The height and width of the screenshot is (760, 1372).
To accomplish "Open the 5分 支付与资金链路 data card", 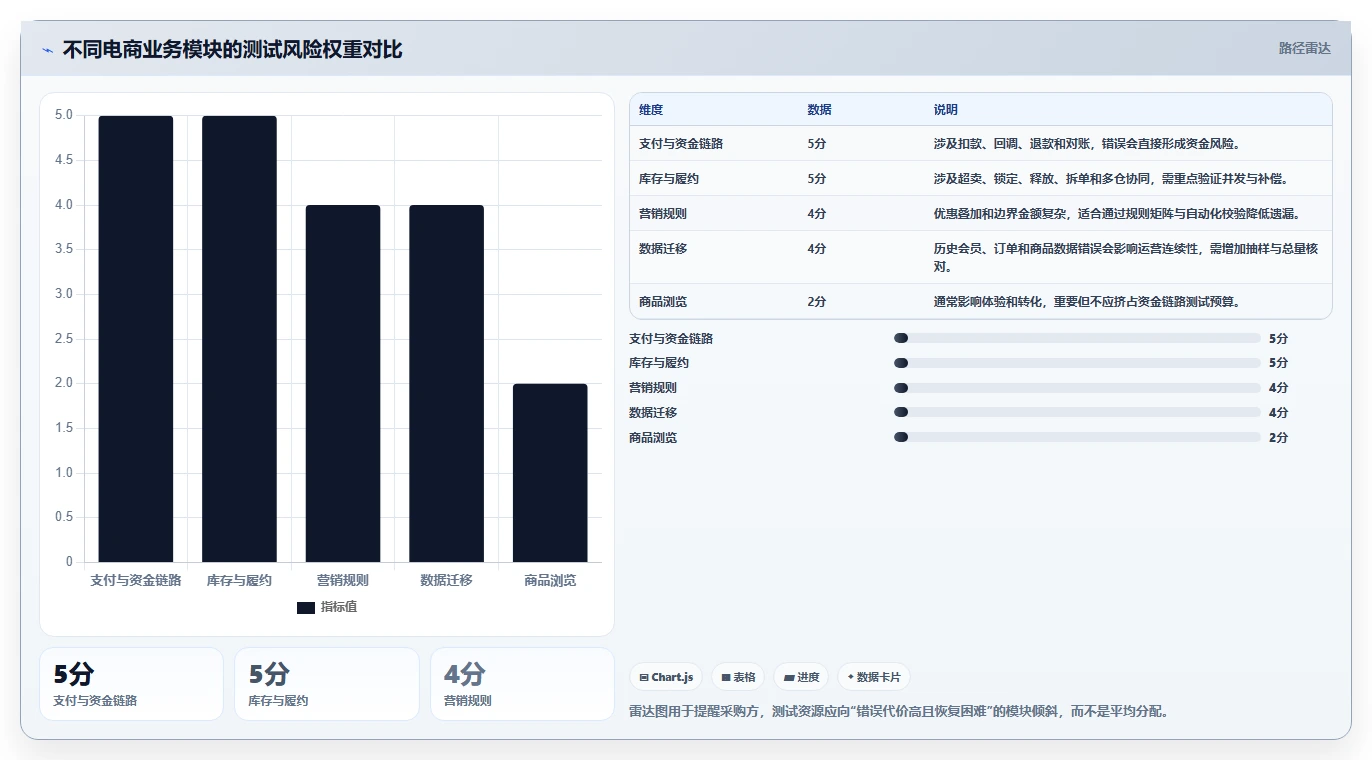I will 131,684.
